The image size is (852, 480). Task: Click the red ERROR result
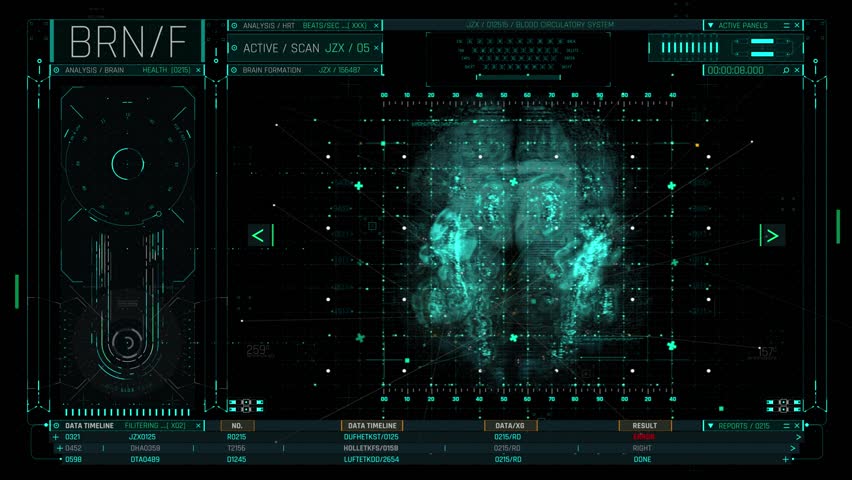pos(644,437)
